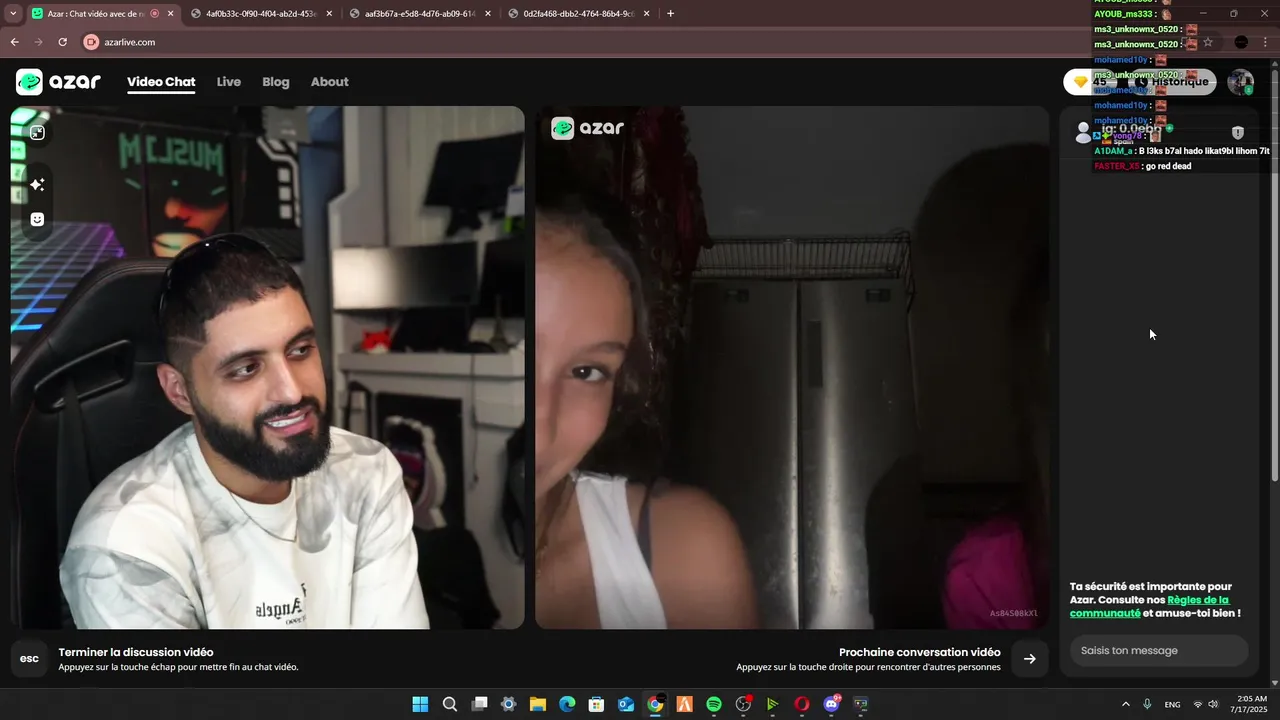
Task: Open the About page
Action: [x=329, y=82]
